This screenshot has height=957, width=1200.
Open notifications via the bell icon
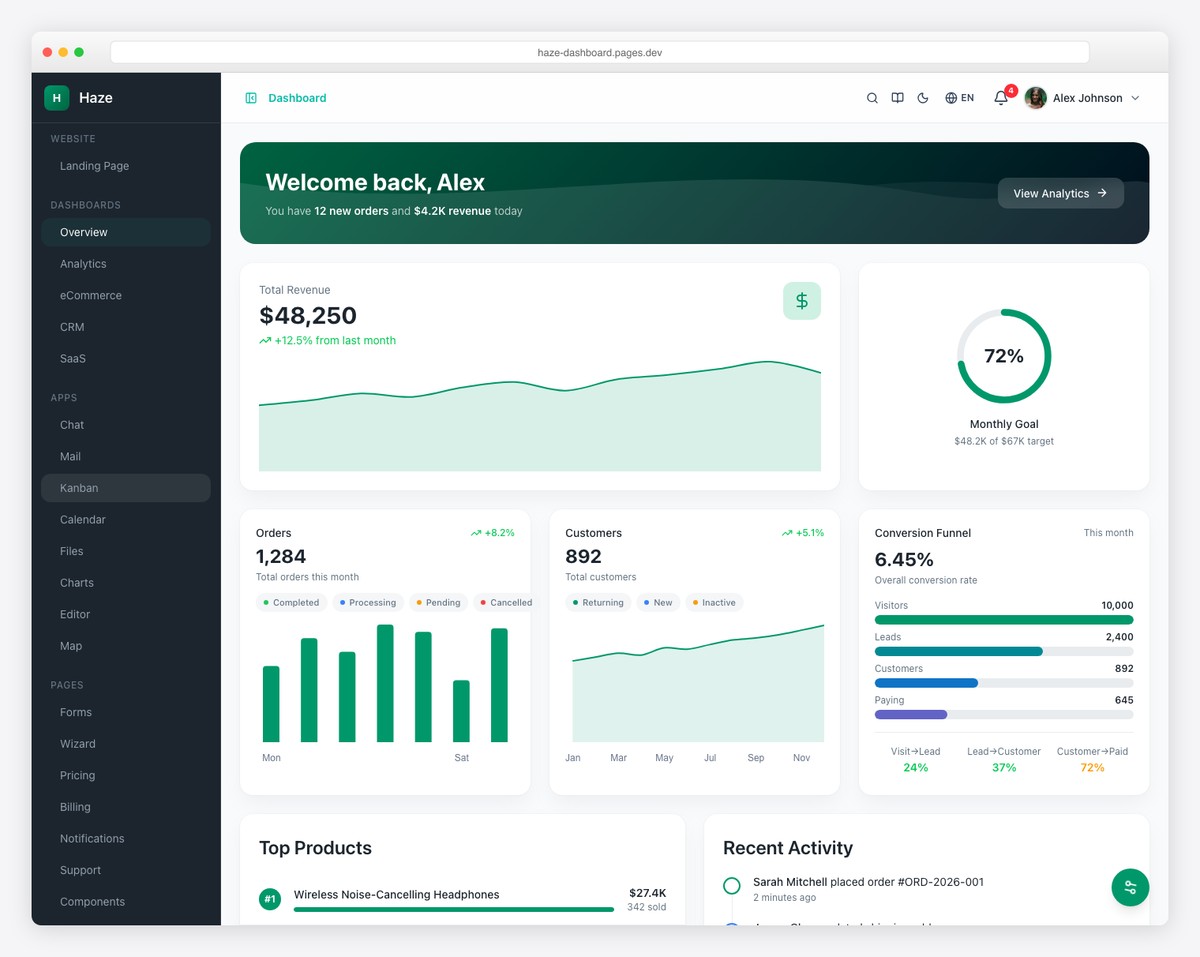1001,98
